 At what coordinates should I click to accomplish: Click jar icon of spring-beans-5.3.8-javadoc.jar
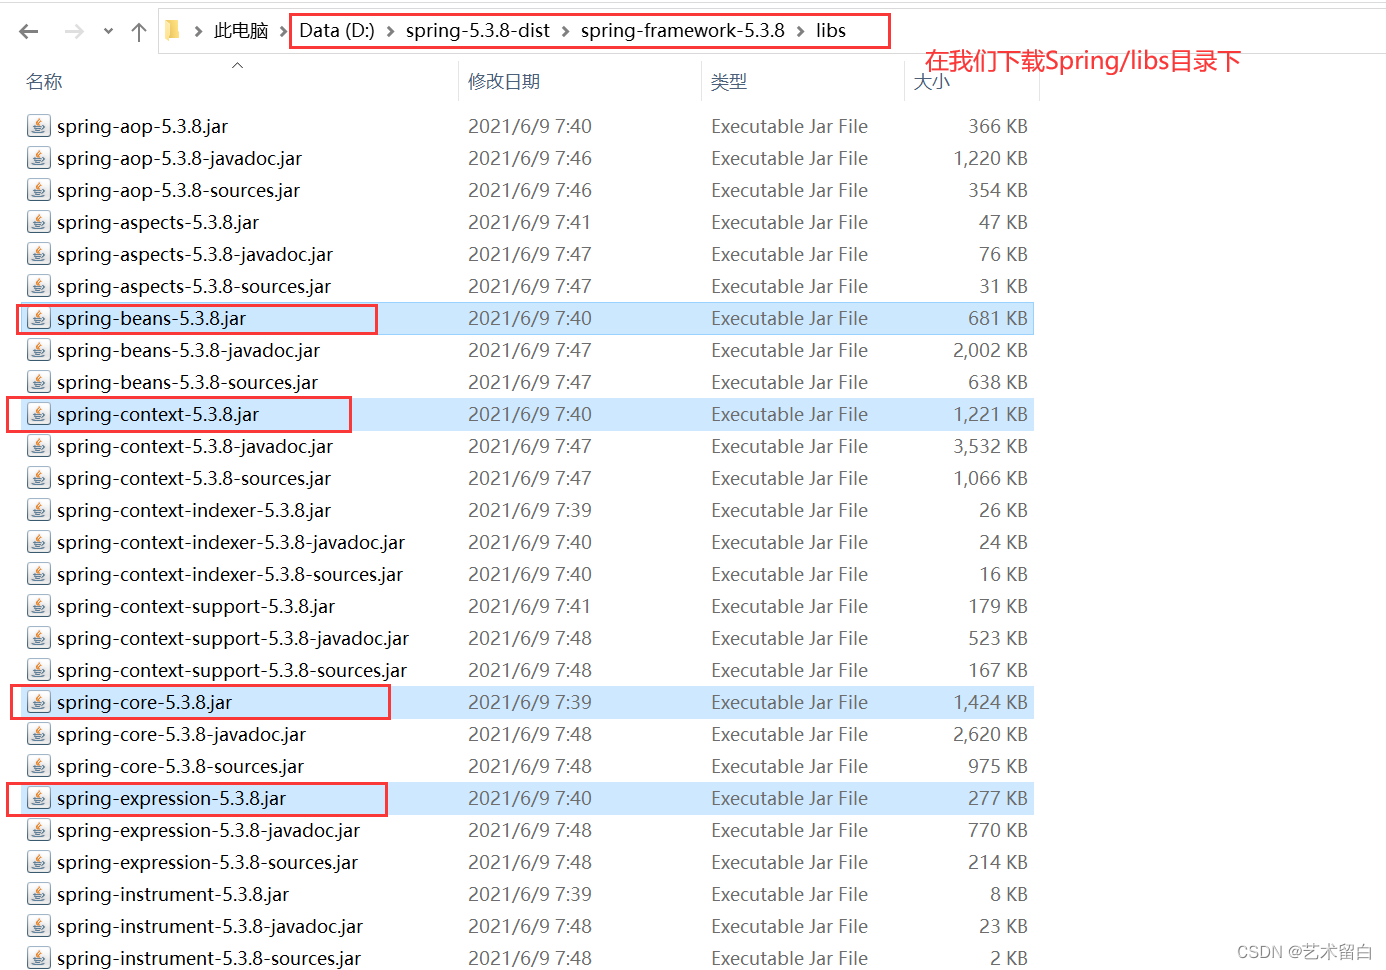pyautogui.click(x=38, y=350)
